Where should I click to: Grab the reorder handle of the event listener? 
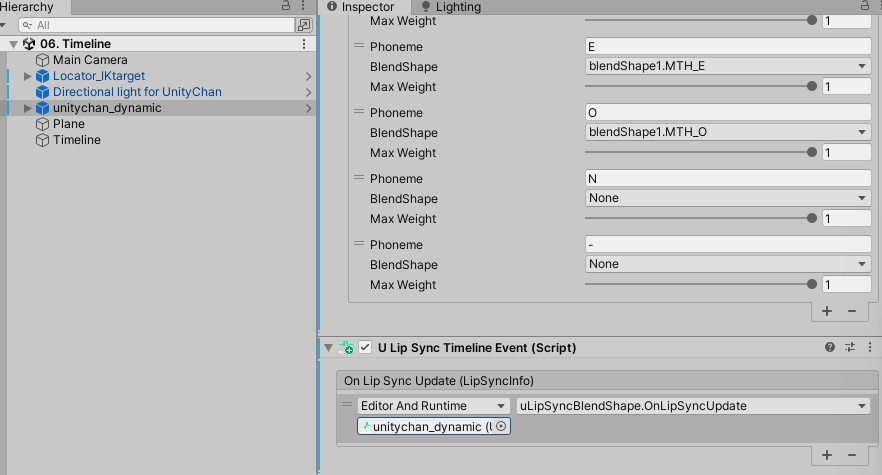[x=347, y=404]
